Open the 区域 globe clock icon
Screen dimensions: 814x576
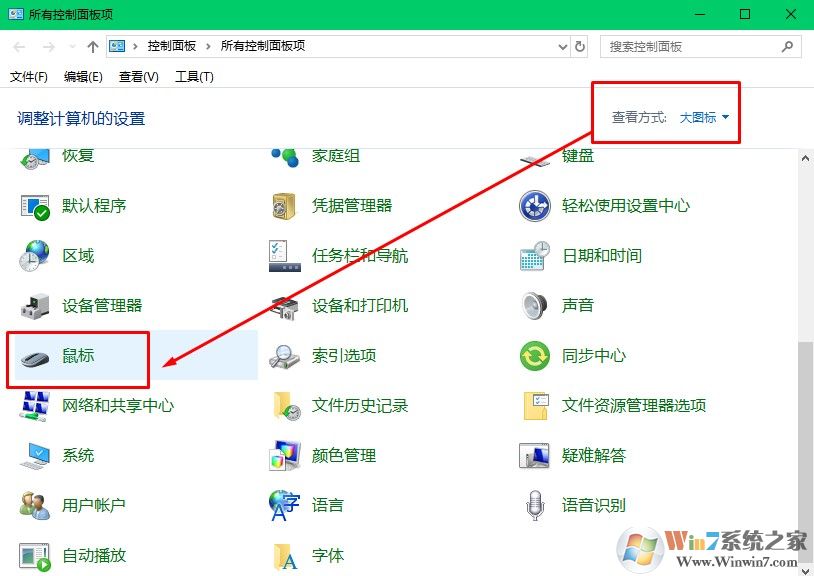[34, 256]
